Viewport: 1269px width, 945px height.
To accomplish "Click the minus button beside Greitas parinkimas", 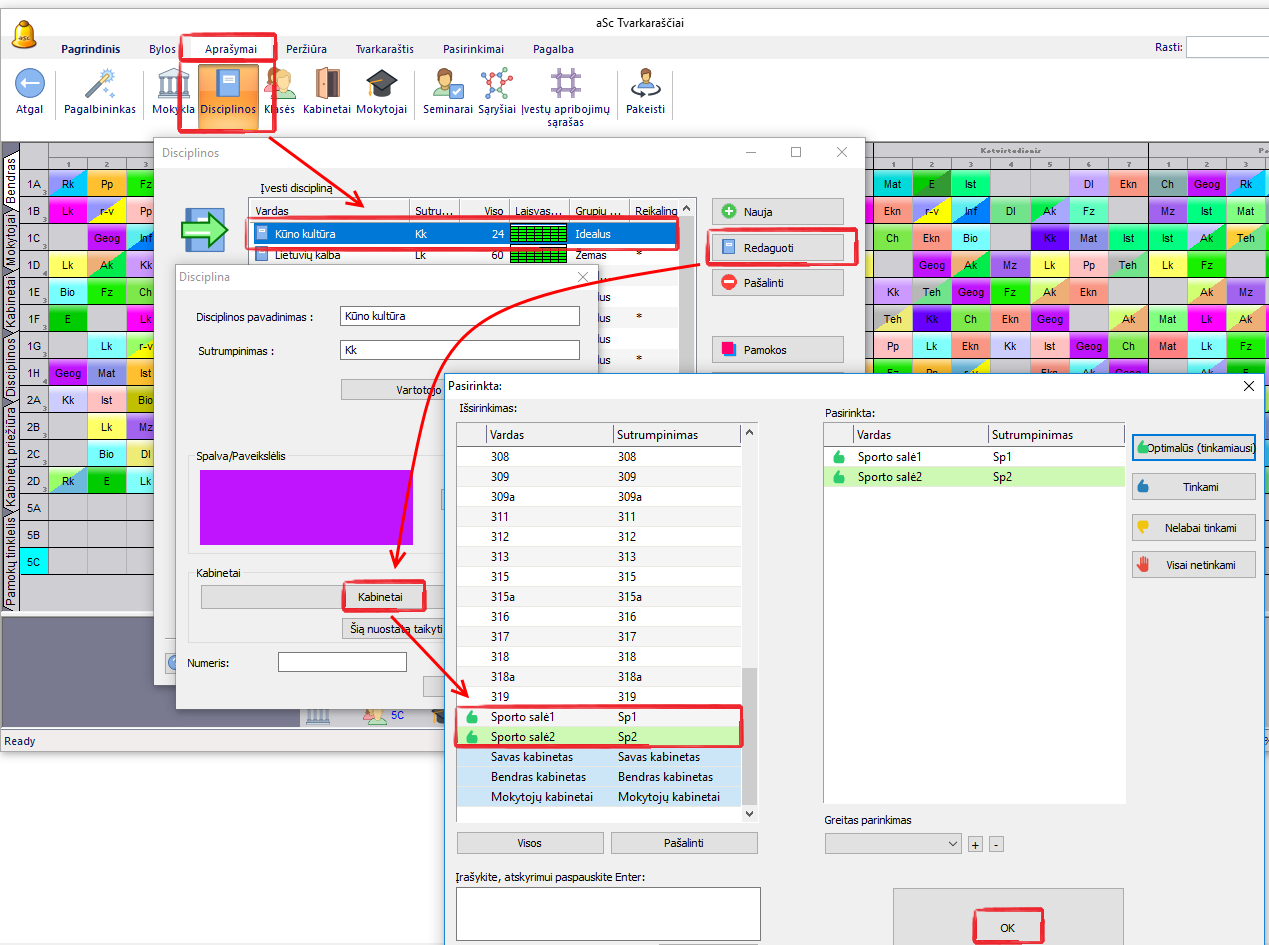I will pos(996,845).
